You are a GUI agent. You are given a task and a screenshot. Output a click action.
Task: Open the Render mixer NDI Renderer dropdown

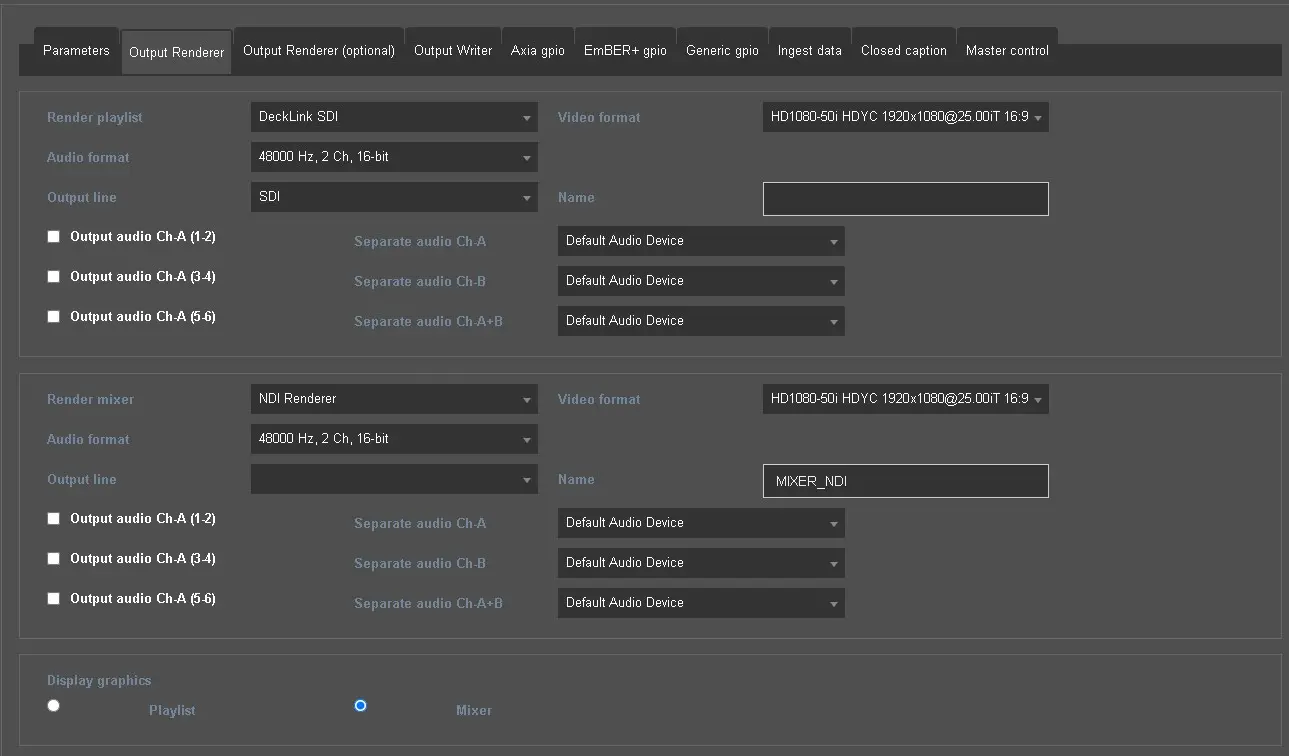pos(393,399)
